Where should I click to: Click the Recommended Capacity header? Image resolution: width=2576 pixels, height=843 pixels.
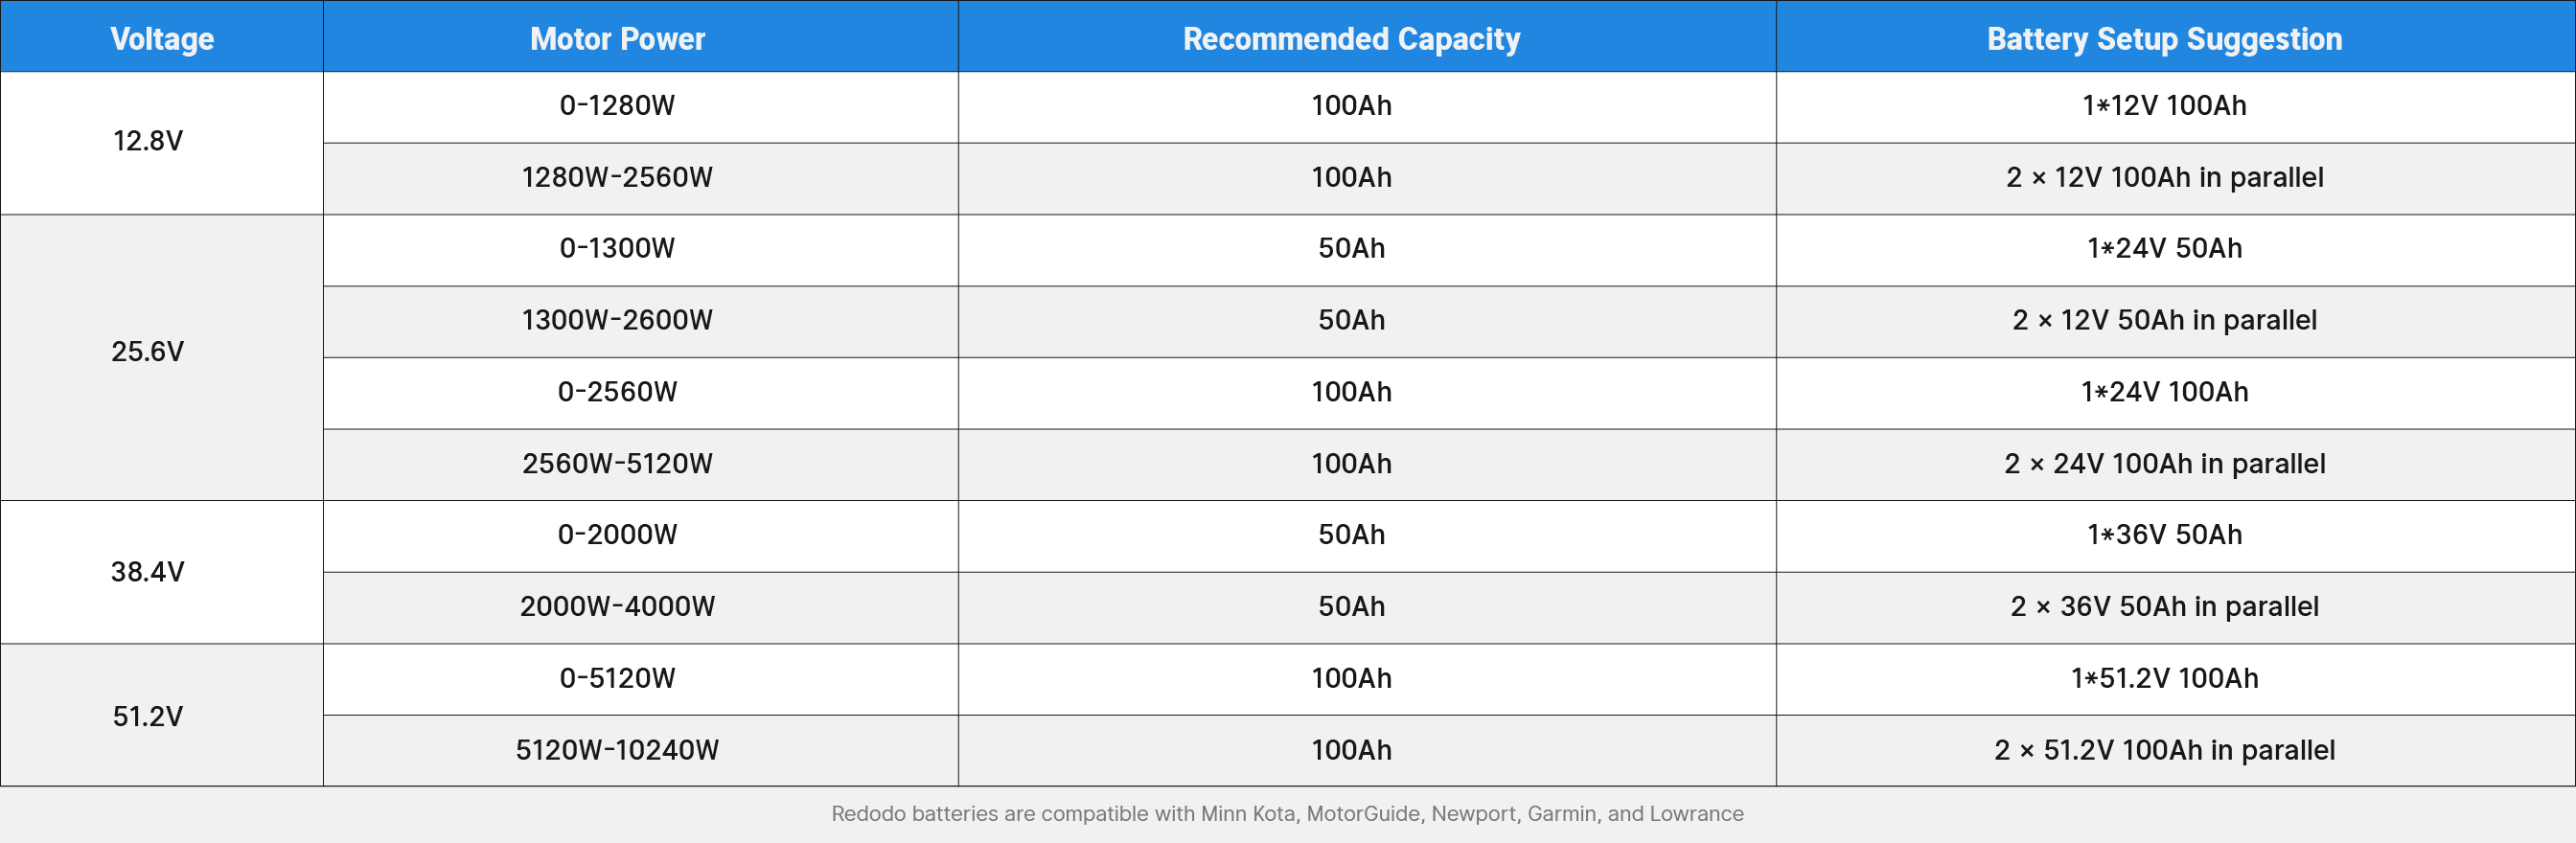(x=1351, y=38)
